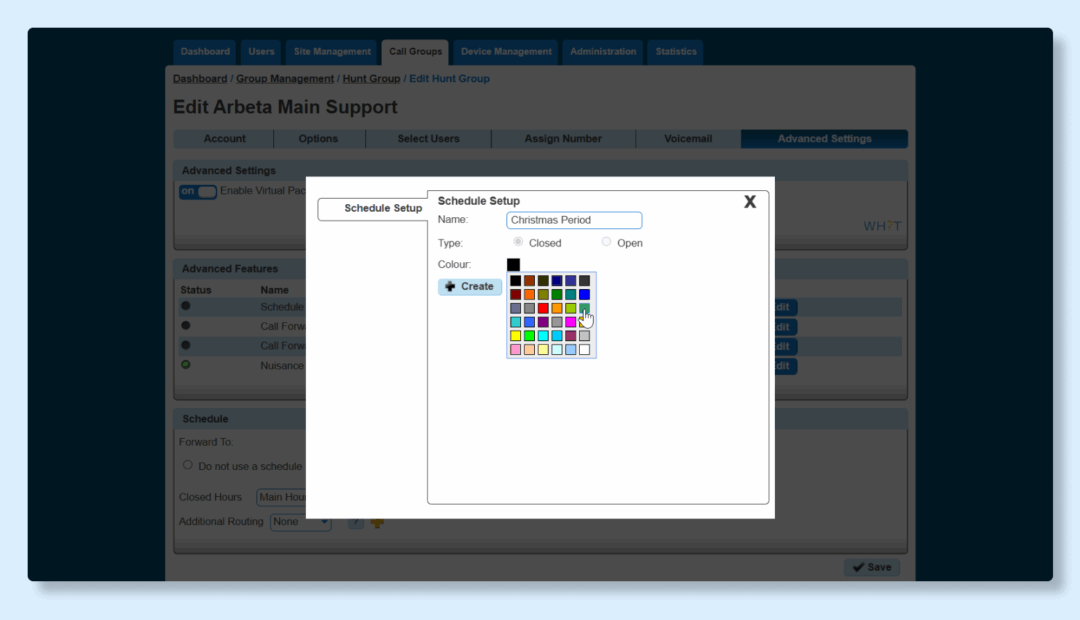1080x620 pixels.
Task: Click the WH?T logo
Action: [x=882, y=226]
